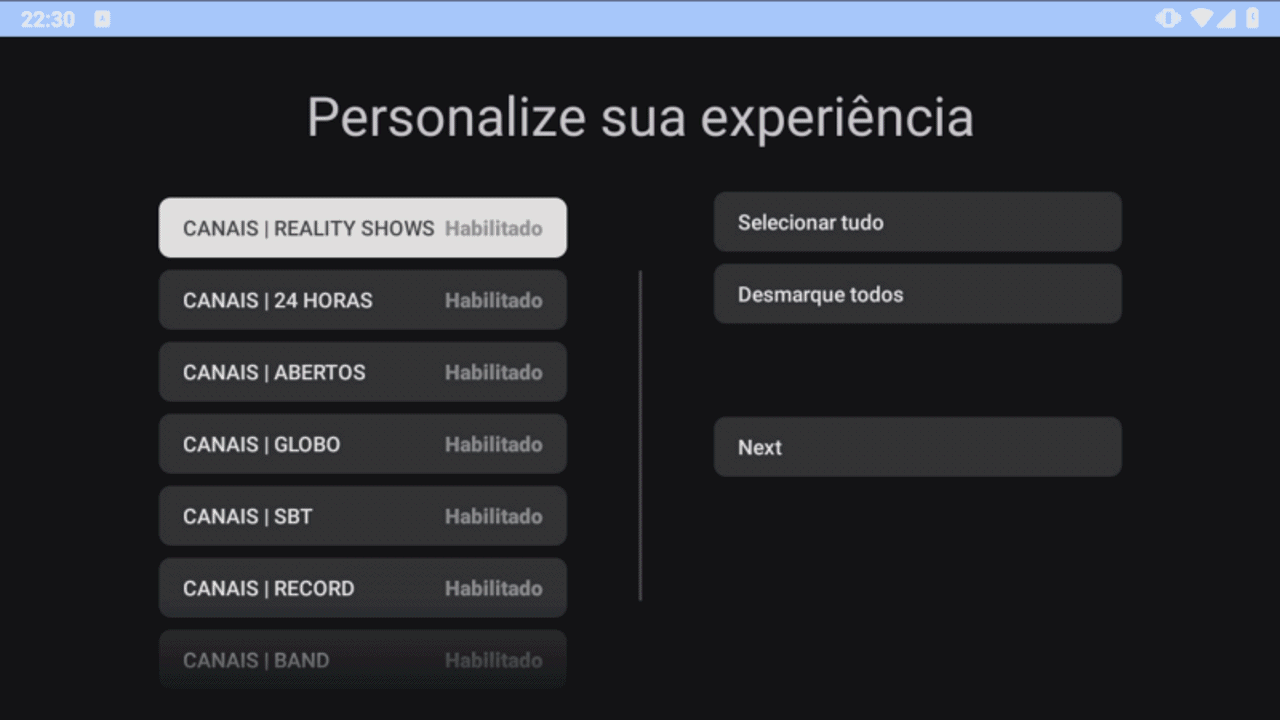Viewport: 1280px width, 720px height.
Task: Toggle the CANAIS | RECORD category
Action: (363, 588)
